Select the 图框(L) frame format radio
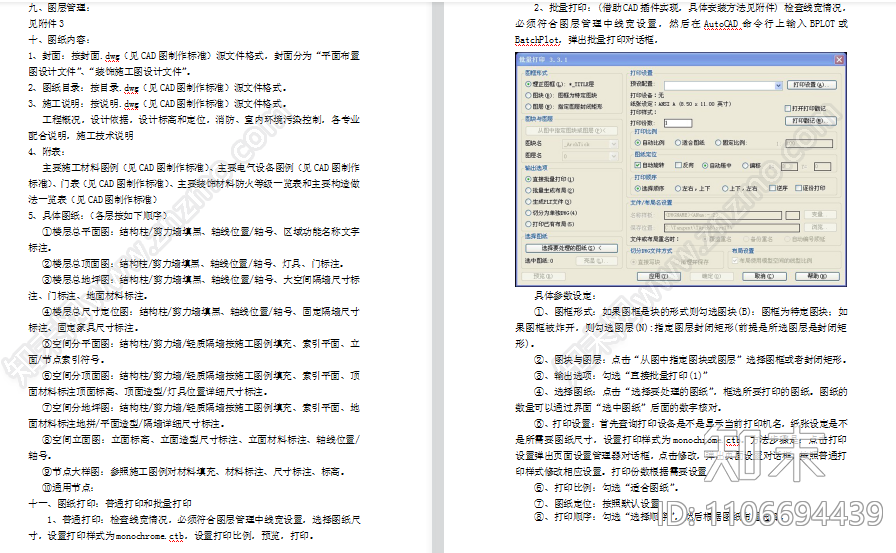The height and width of the screenshot is (553, 896). (529, 84)
